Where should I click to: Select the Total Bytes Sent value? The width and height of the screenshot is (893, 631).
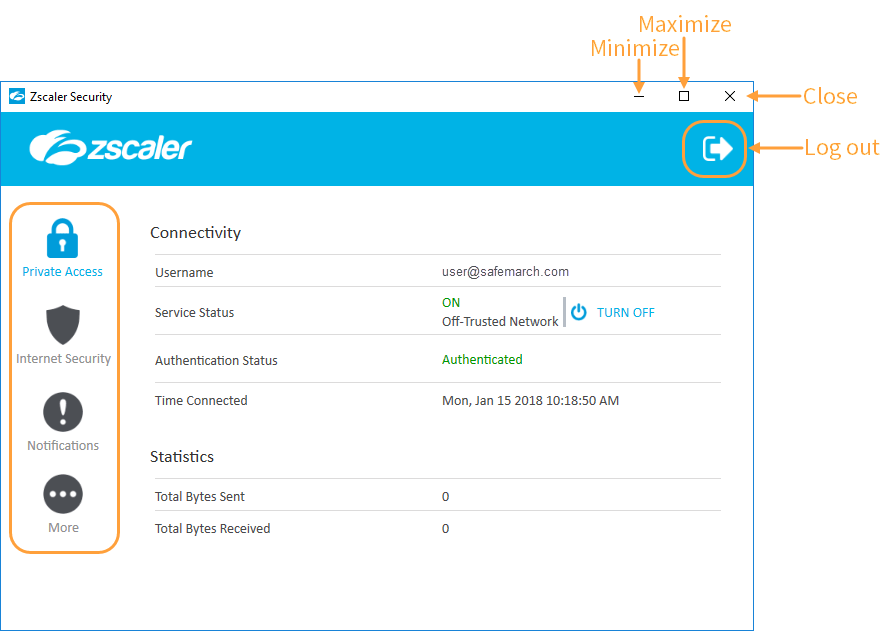click(x=445, y=496)
